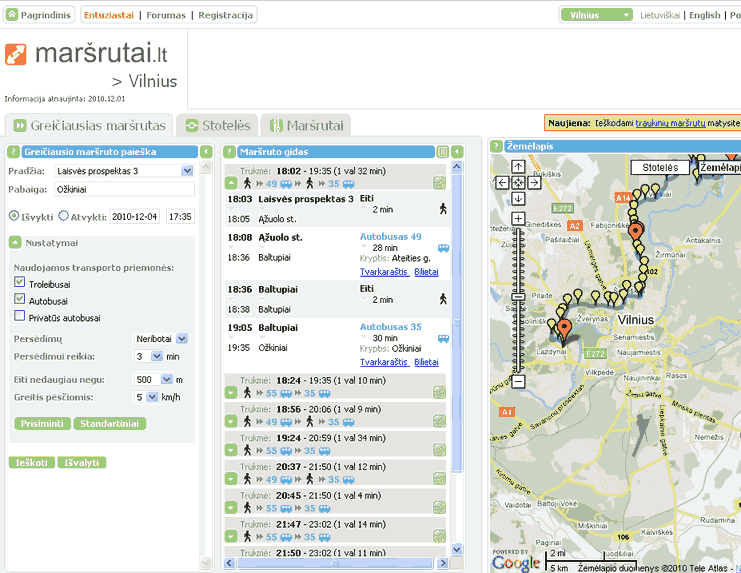Open the Greitis pėsčiomis km/h dropdown
Image resolution: width=741 pixels, height=573 pixels.
pos(152,397)
